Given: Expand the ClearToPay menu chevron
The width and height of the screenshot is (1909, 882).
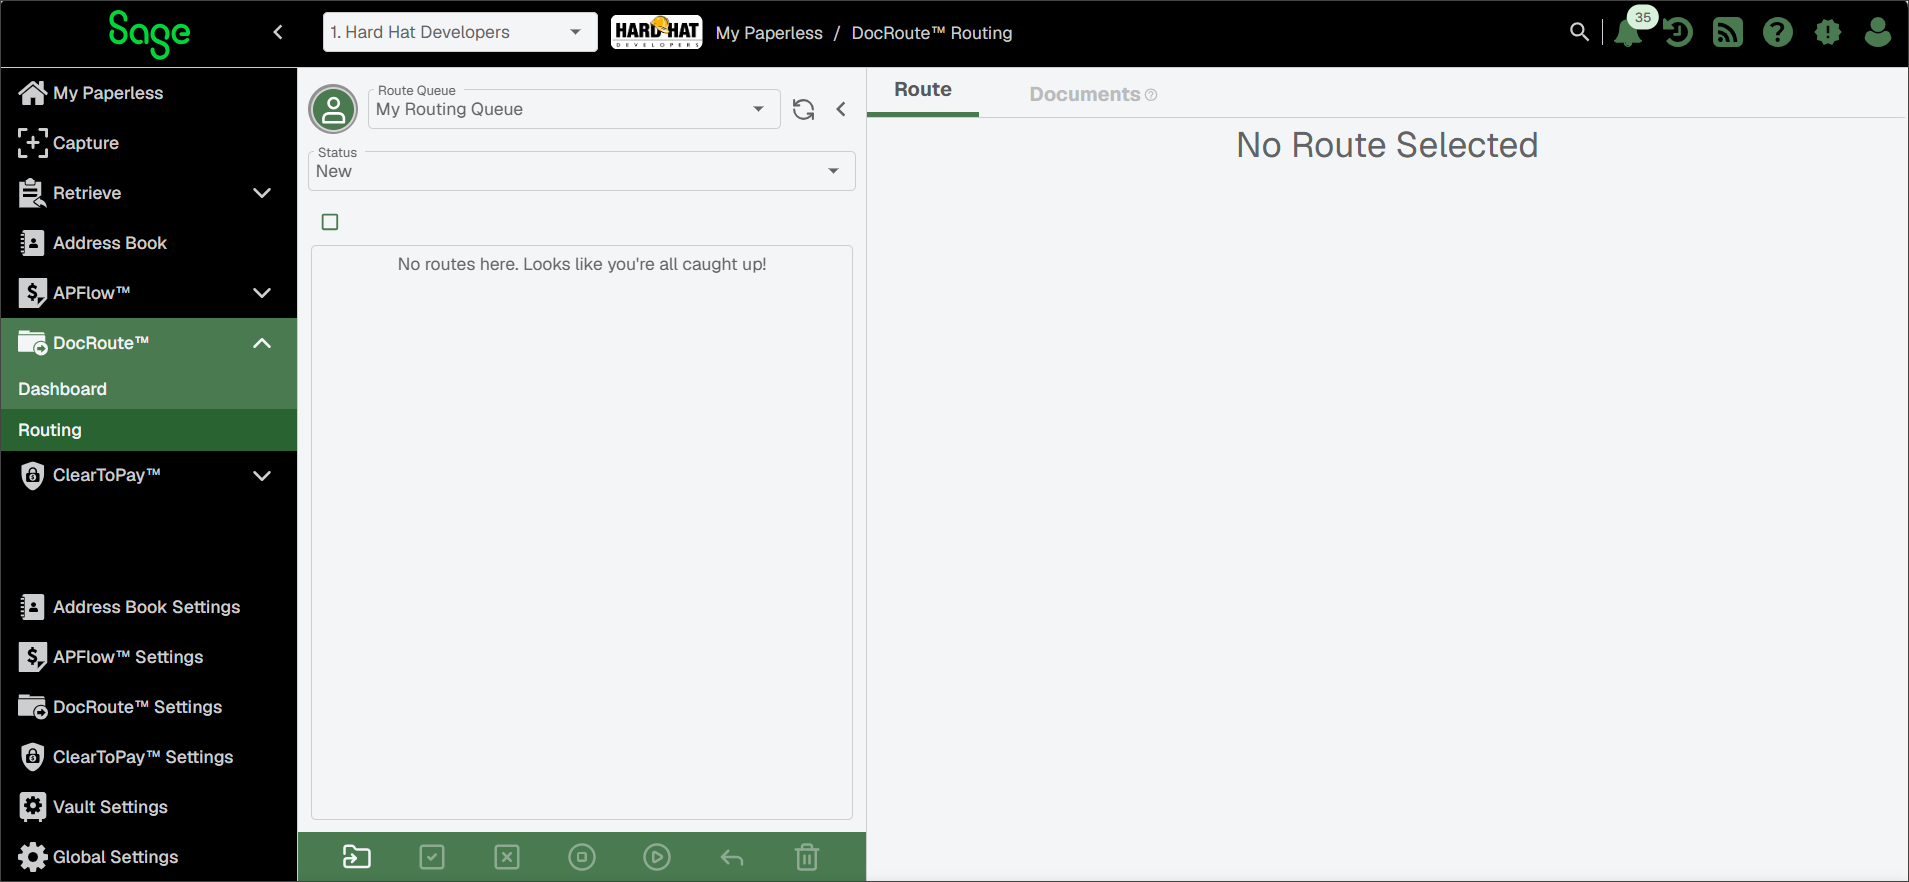Looking at the screenshot, I should 262,476.
